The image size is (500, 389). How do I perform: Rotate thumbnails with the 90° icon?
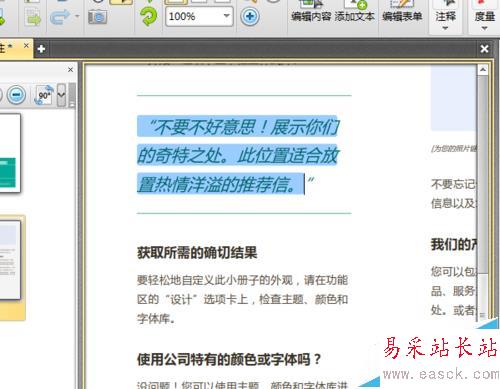(44, 95)
